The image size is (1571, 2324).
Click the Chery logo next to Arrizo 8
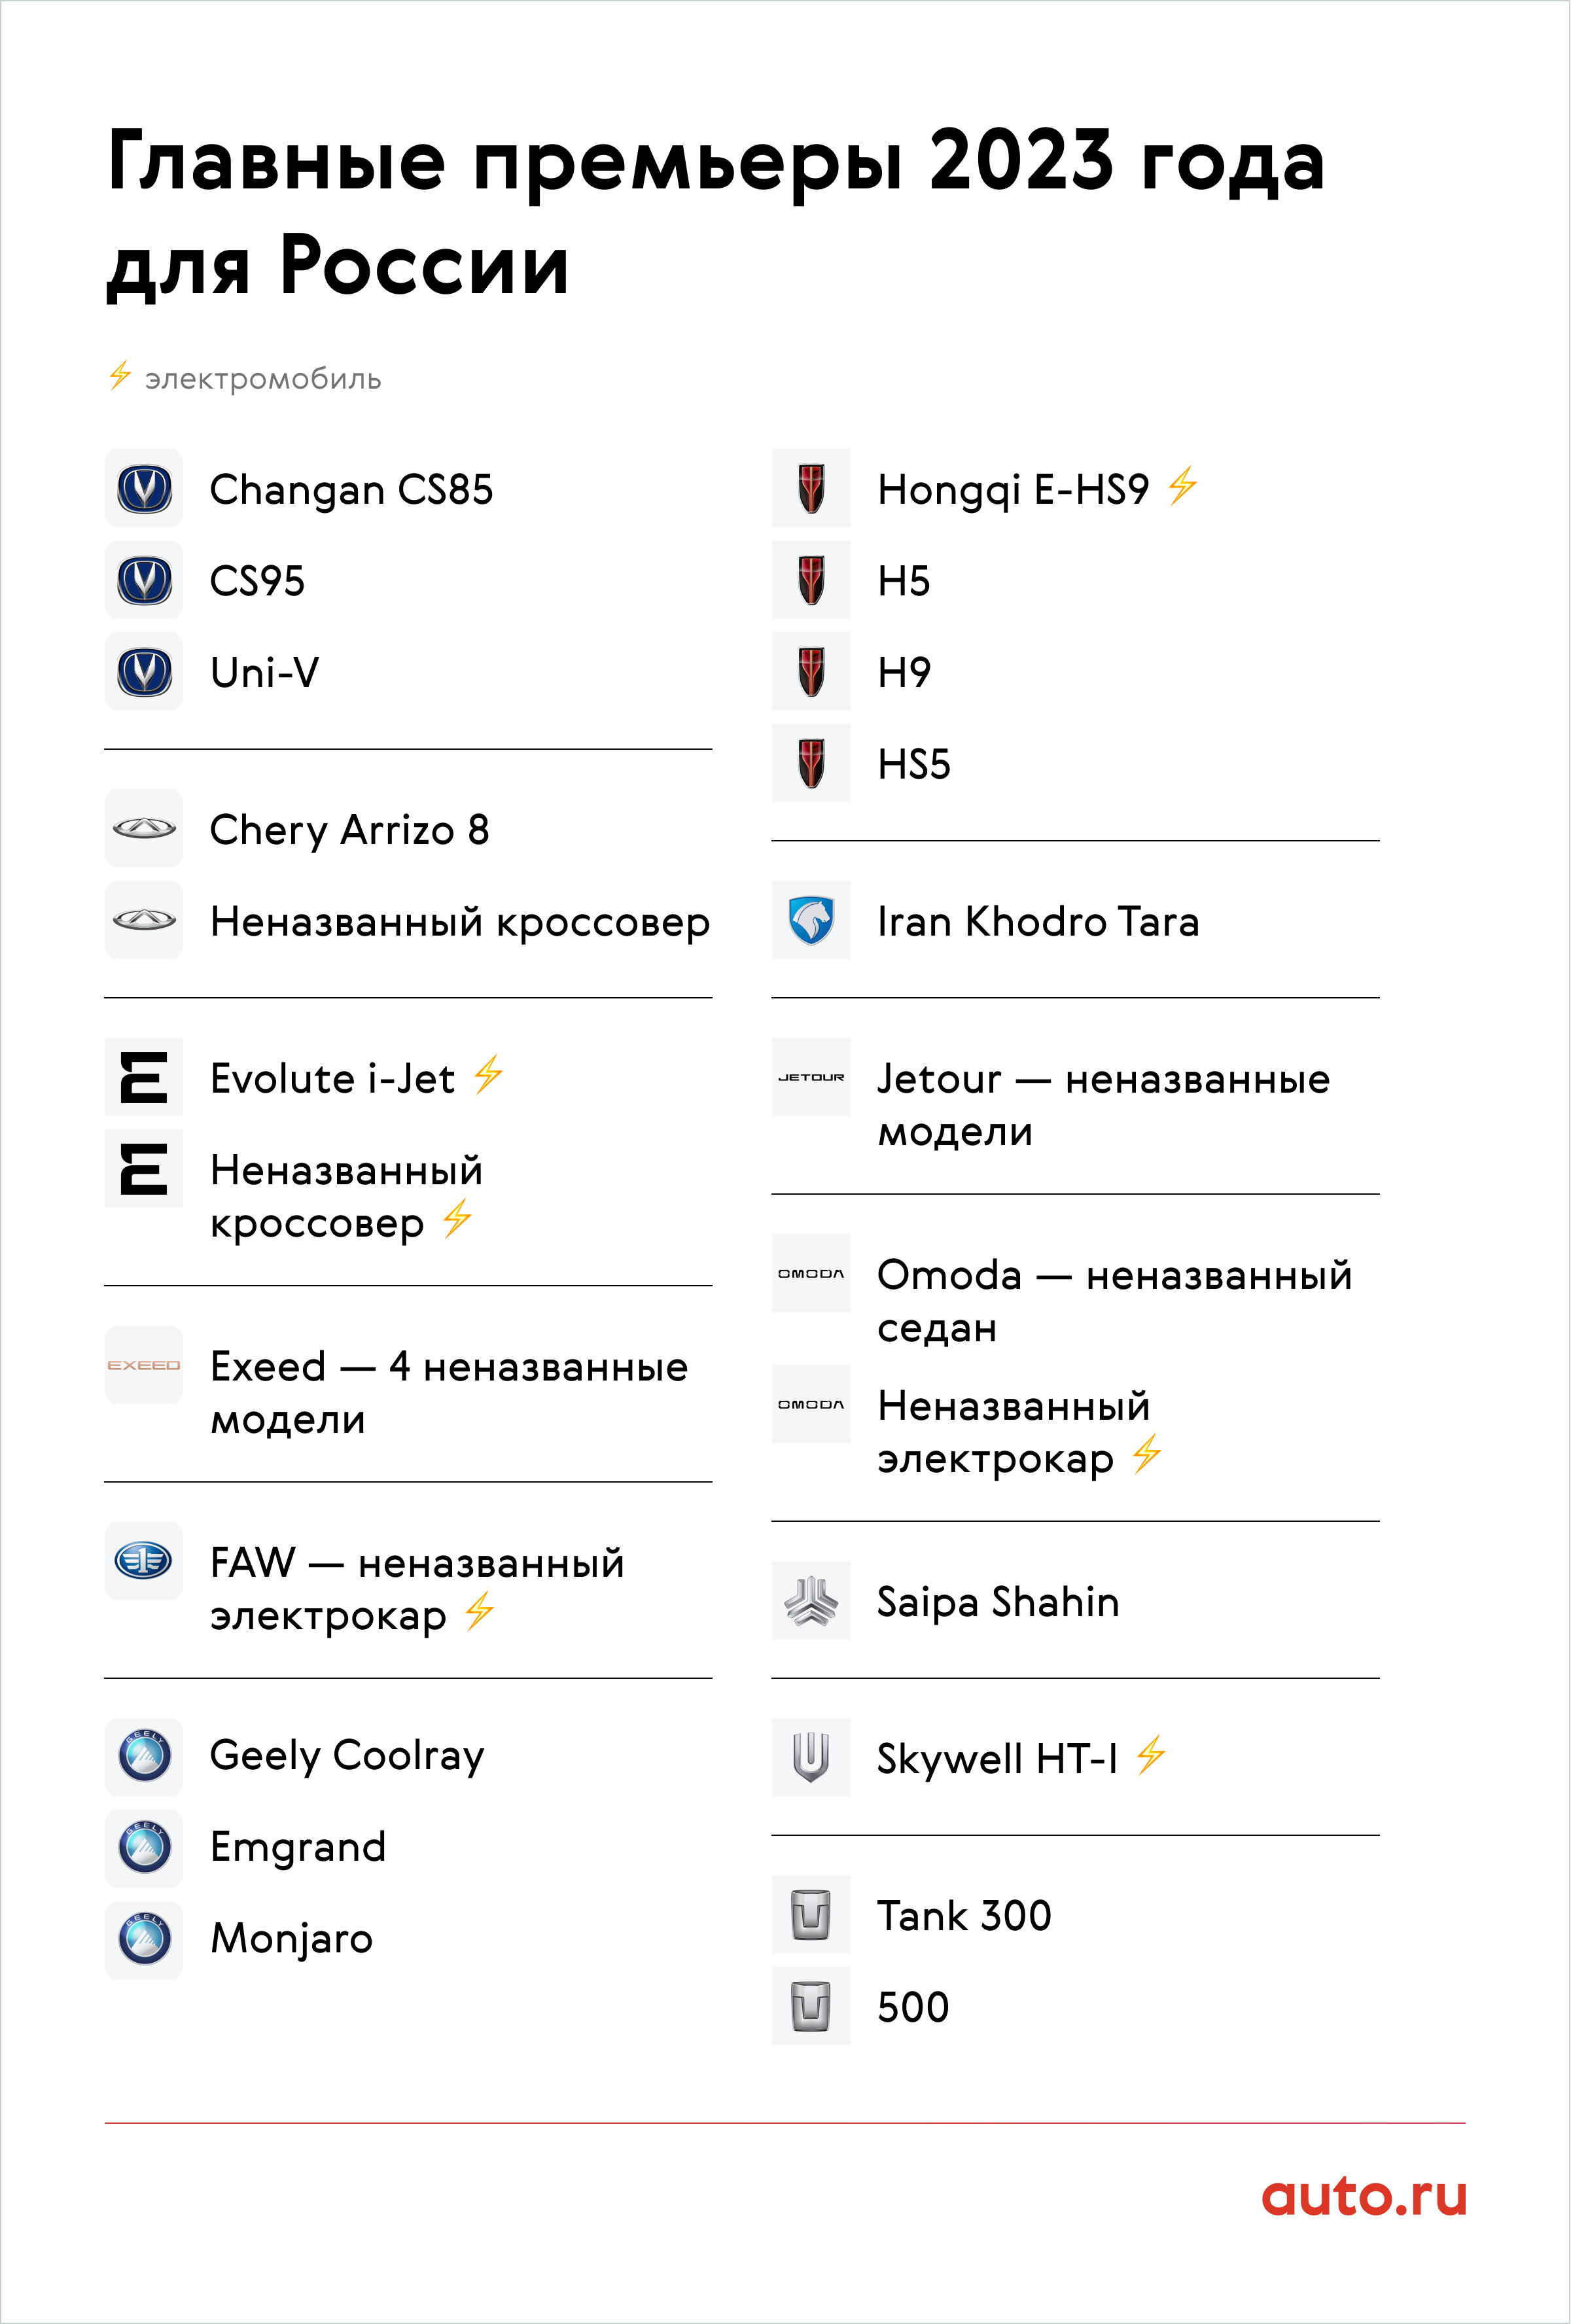pyautogui.click(x=144, y=829)
